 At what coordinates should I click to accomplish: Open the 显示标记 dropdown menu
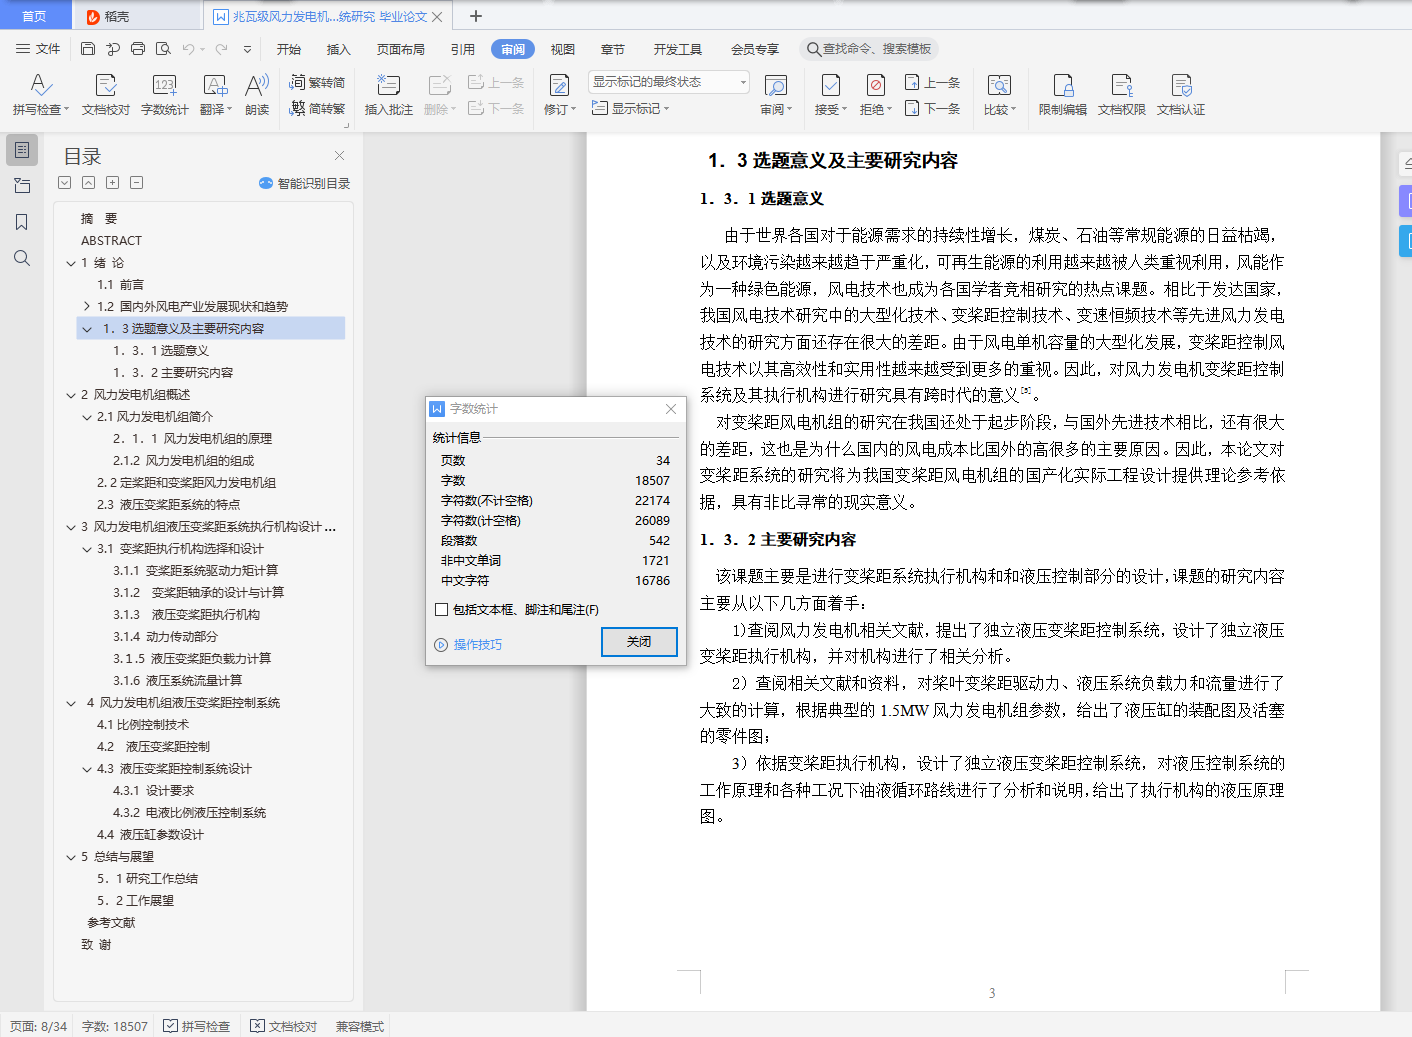[x=630, y=108]
